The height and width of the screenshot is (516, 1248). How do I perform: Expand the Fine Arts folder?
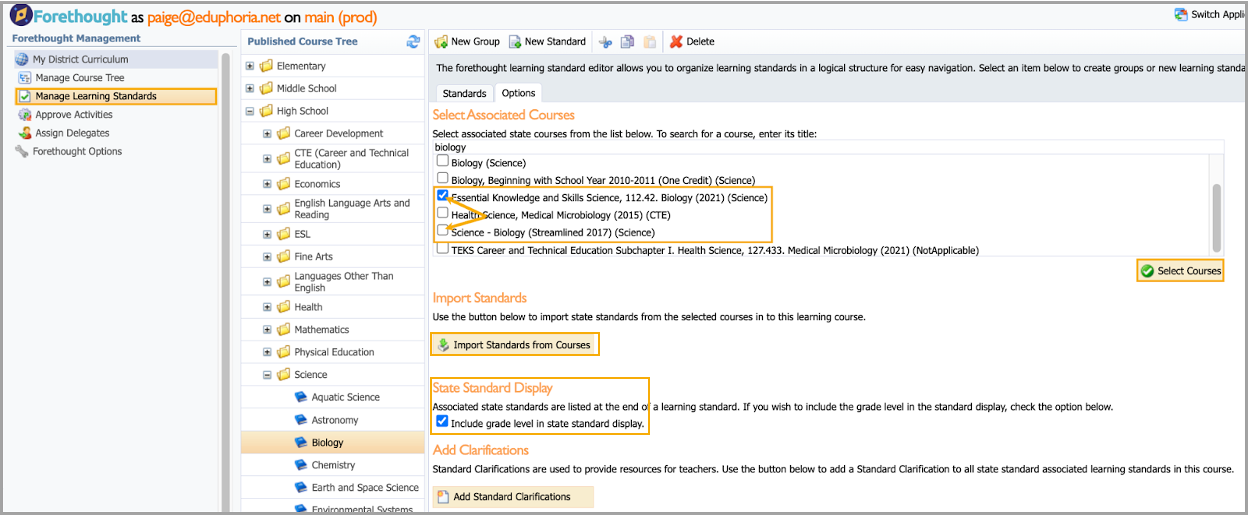coord(267,257)
